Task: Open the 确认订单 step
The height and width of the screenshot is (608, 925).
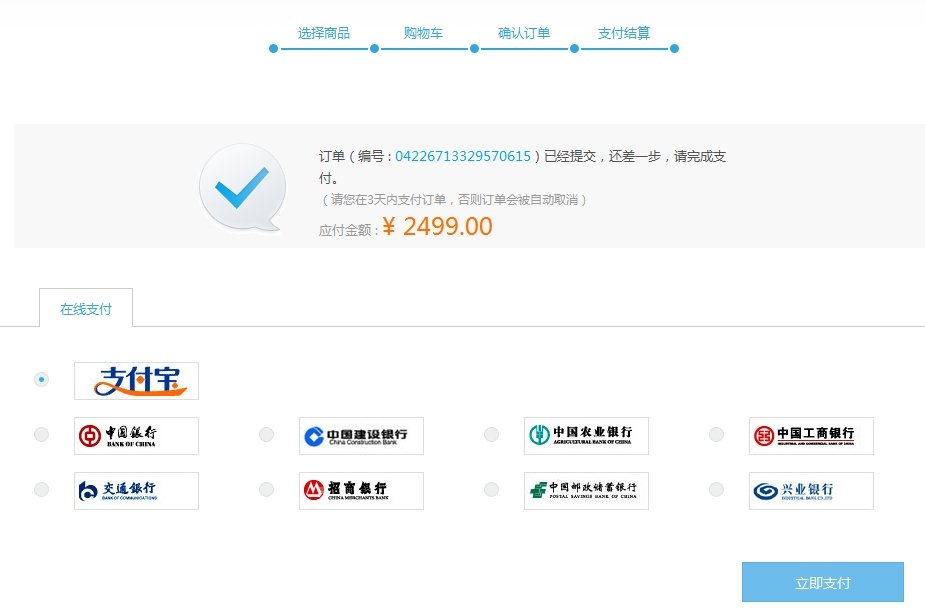Action: coord(522,32)
